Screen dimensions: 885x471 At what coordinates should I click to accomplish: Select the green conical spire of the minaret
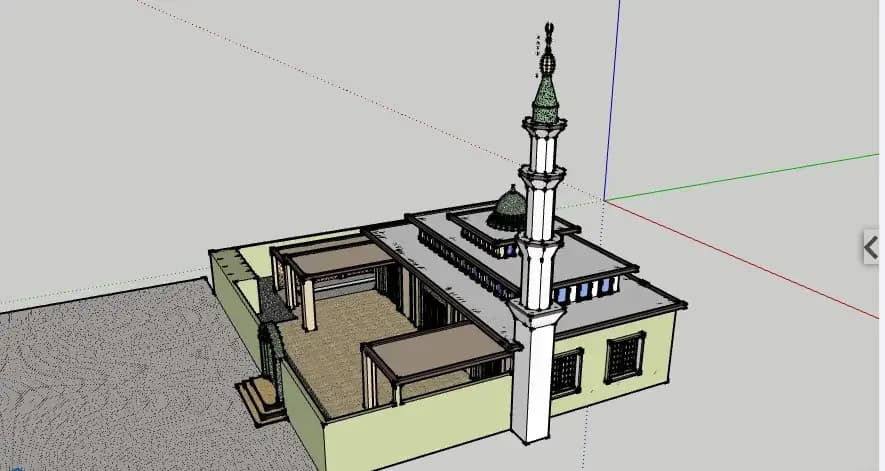click(x=546, y=98)
